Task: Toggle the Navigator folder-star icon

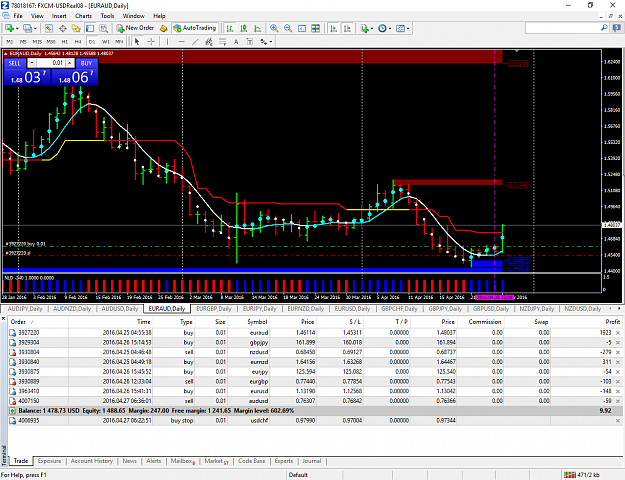Action: tap(76, 28)
